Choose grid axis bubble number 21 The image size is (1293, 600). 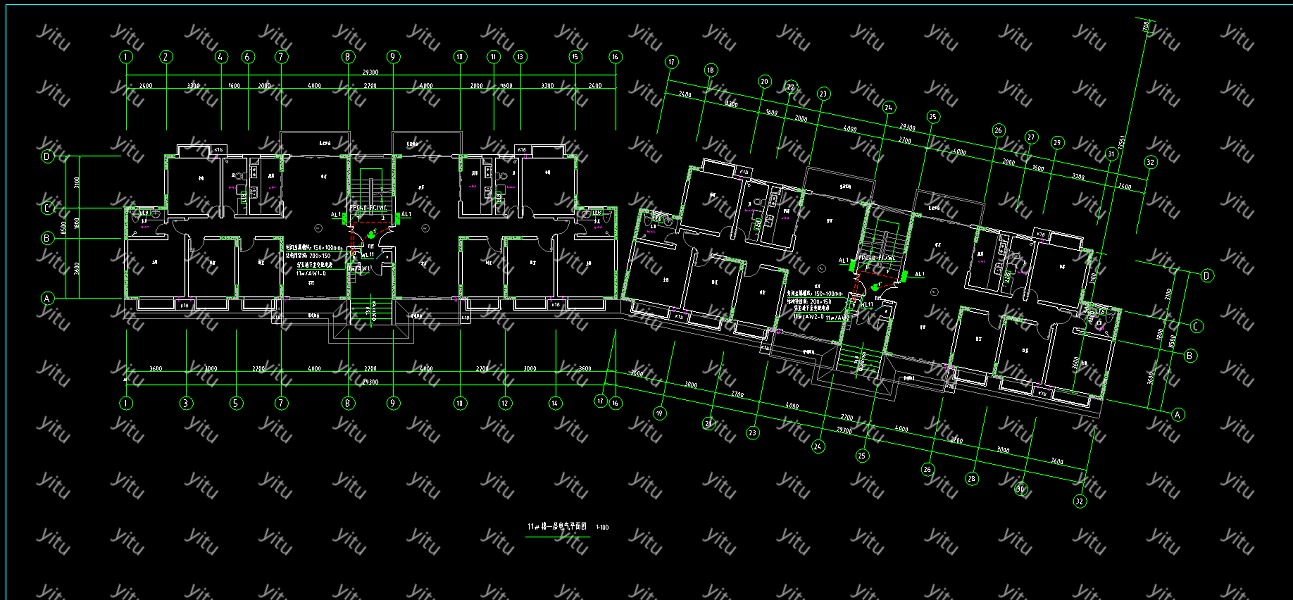708,423
